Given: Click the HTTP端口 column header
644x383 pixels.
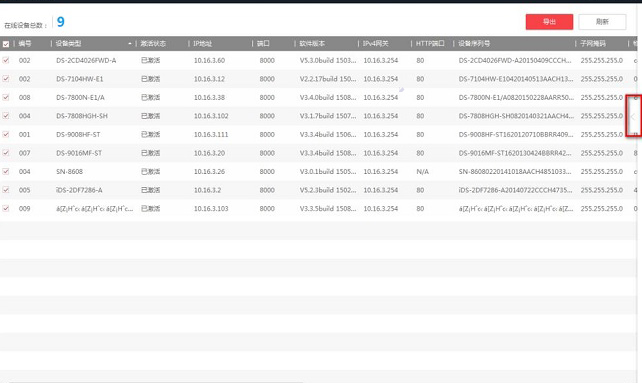Looking at the screenshot, I should [x=430, y=44].
